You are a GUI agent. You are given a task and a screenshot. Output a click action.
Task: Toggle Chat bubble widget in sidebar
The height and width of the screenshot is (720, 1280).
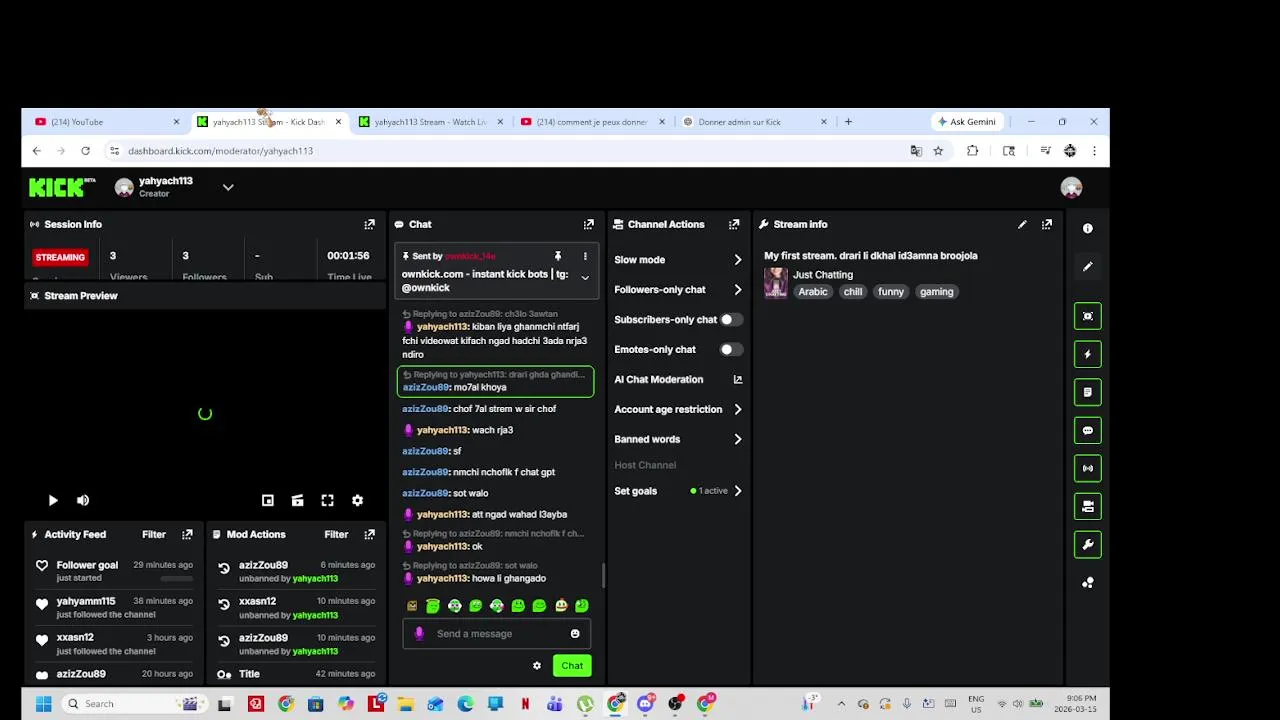[1088, 430]
